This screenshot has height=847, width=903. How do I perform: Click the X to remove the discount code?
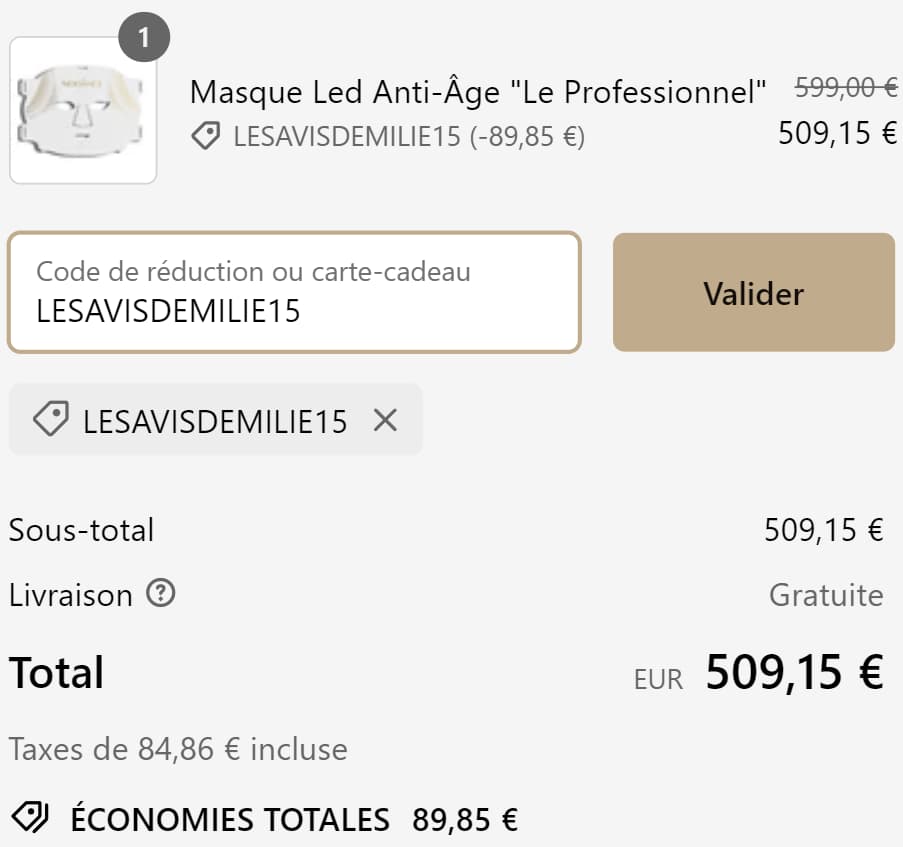(x=386, y=420)
